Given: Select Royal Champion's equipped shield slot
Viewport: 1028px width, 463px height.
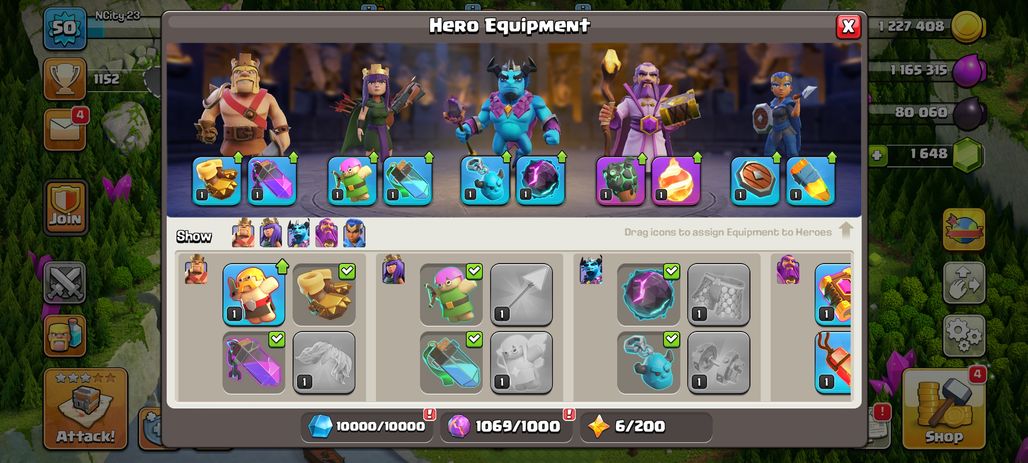Looking at the screenshot, I should pos(755,181).
